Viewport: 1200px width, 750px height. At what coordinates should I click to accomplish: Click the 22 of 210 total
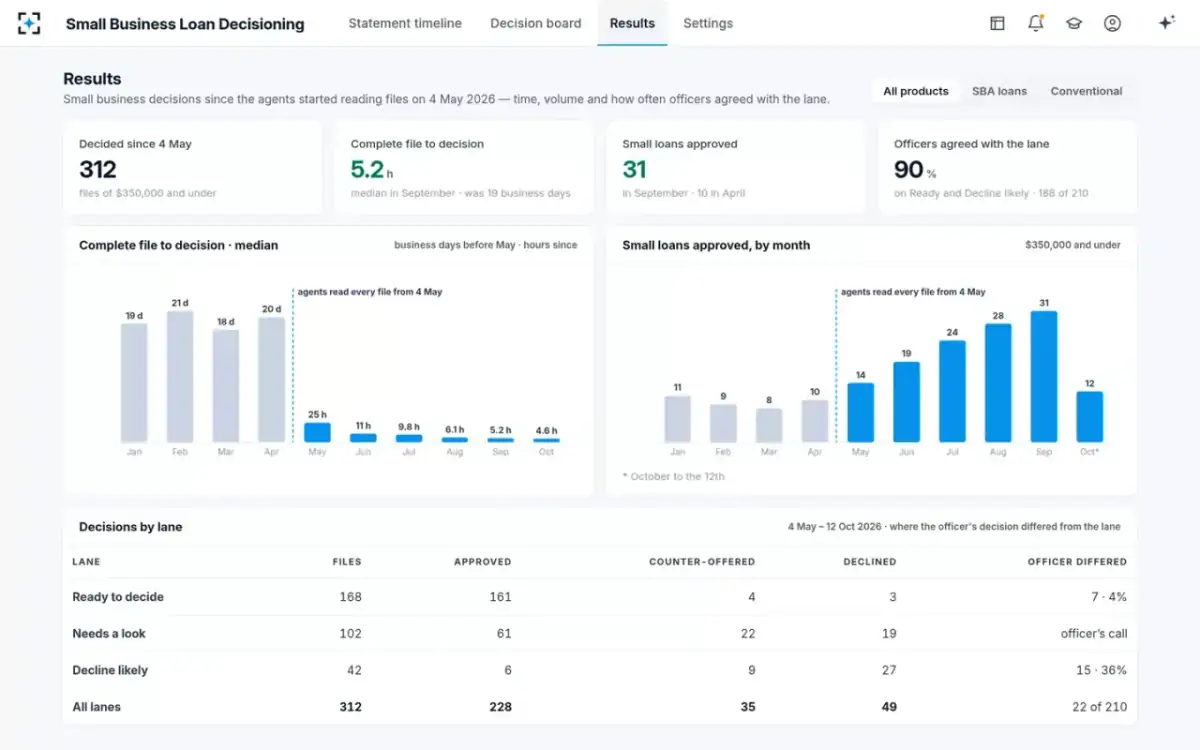coord(1100,706)
